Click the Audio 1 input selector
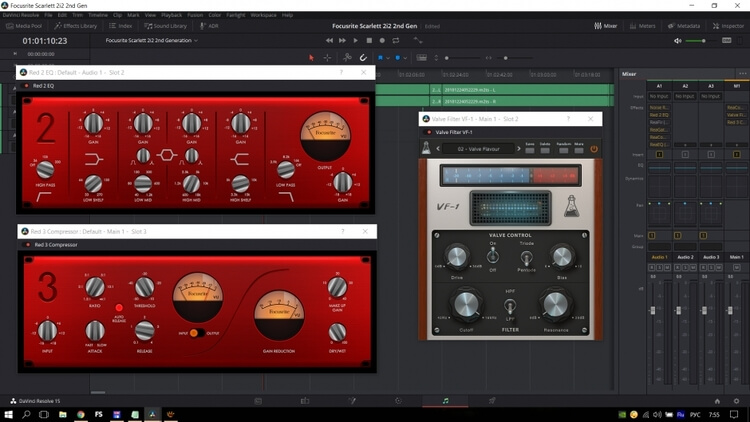 659,96
